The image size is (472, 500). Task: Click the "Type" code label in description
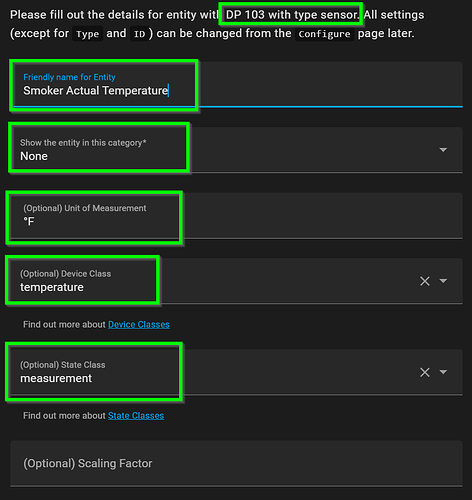point(87,34)
